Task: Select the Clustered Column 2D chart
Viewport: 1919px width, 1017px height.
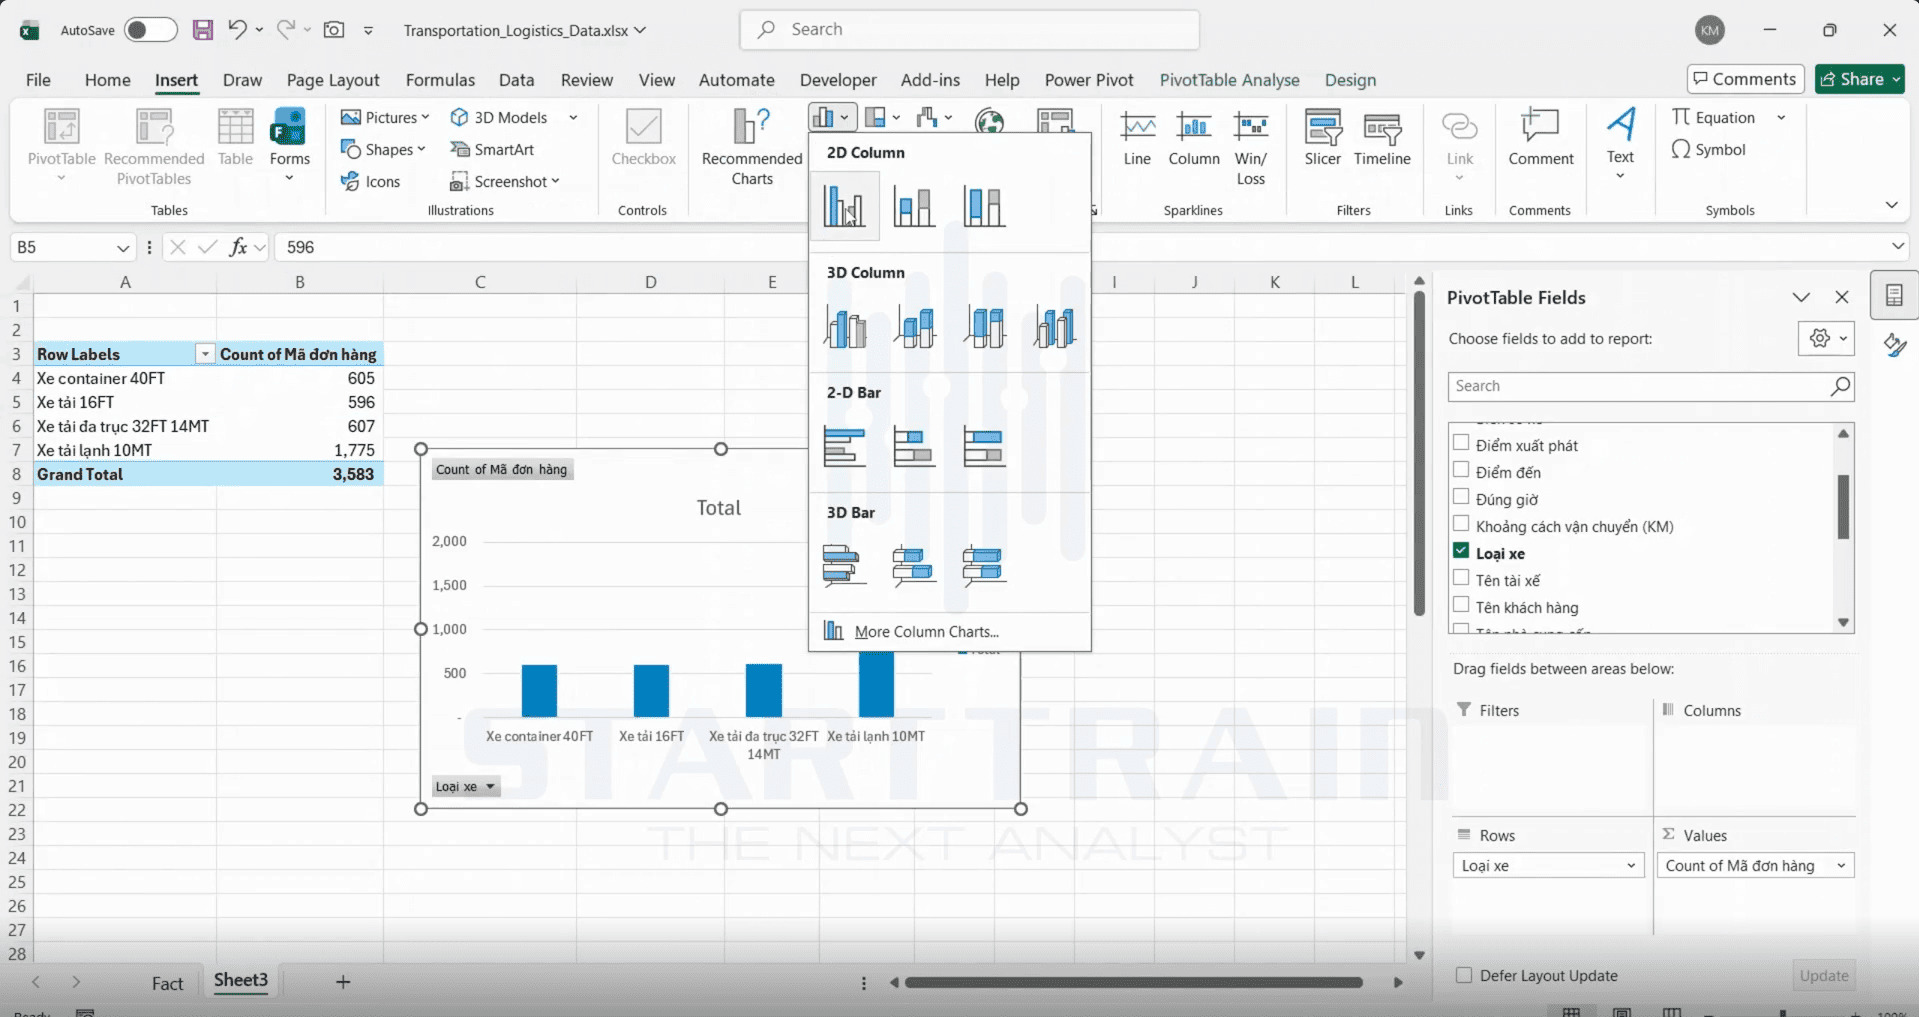Action: (845, 206)
